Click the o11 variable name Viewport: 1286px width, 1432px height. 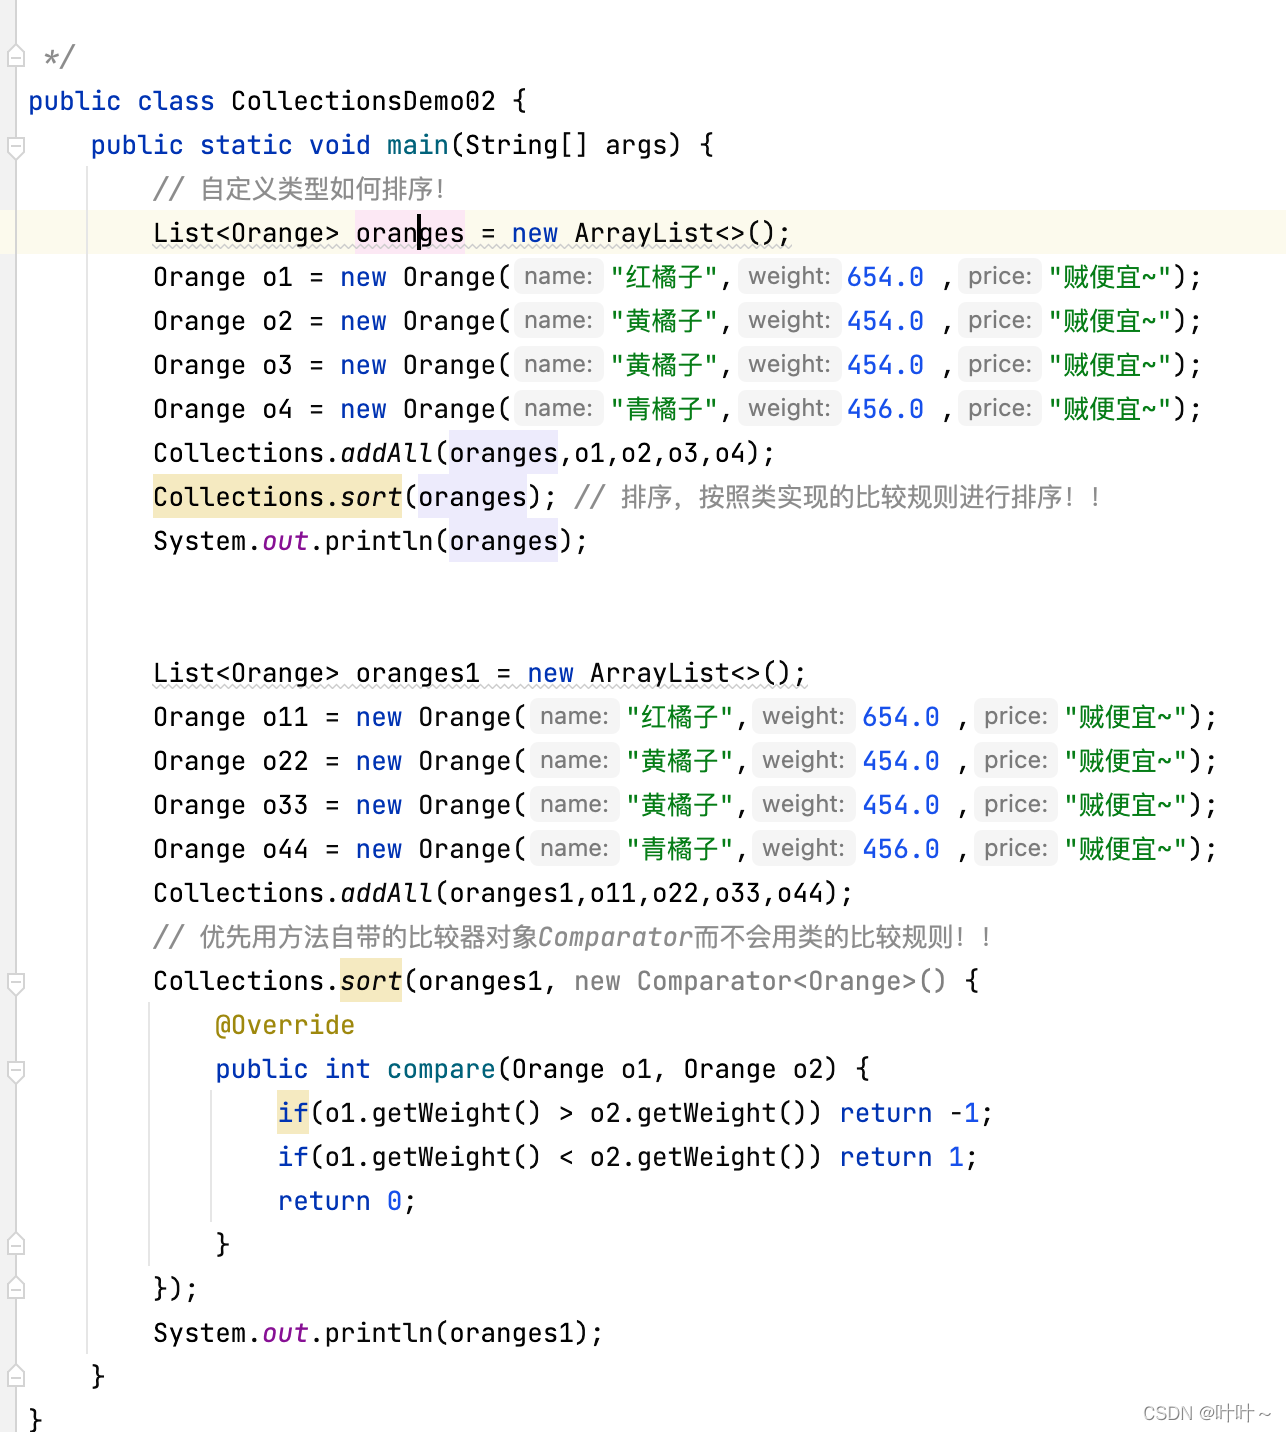(x=285, y=717)
